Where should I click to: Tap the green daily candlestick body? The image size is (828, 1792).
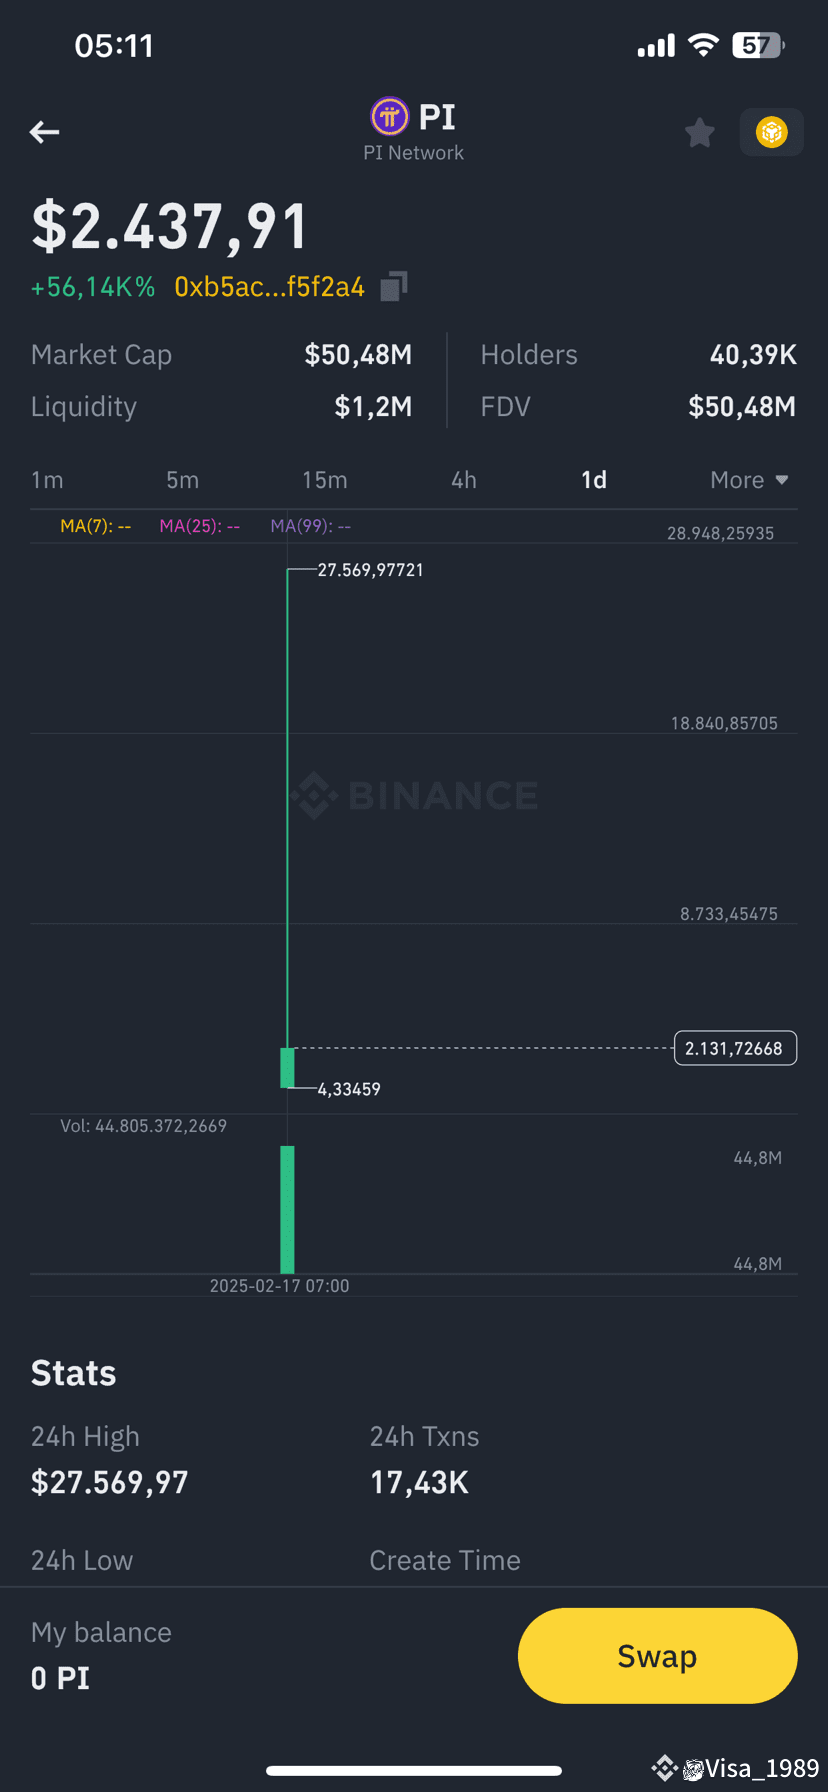[287, 1067]
